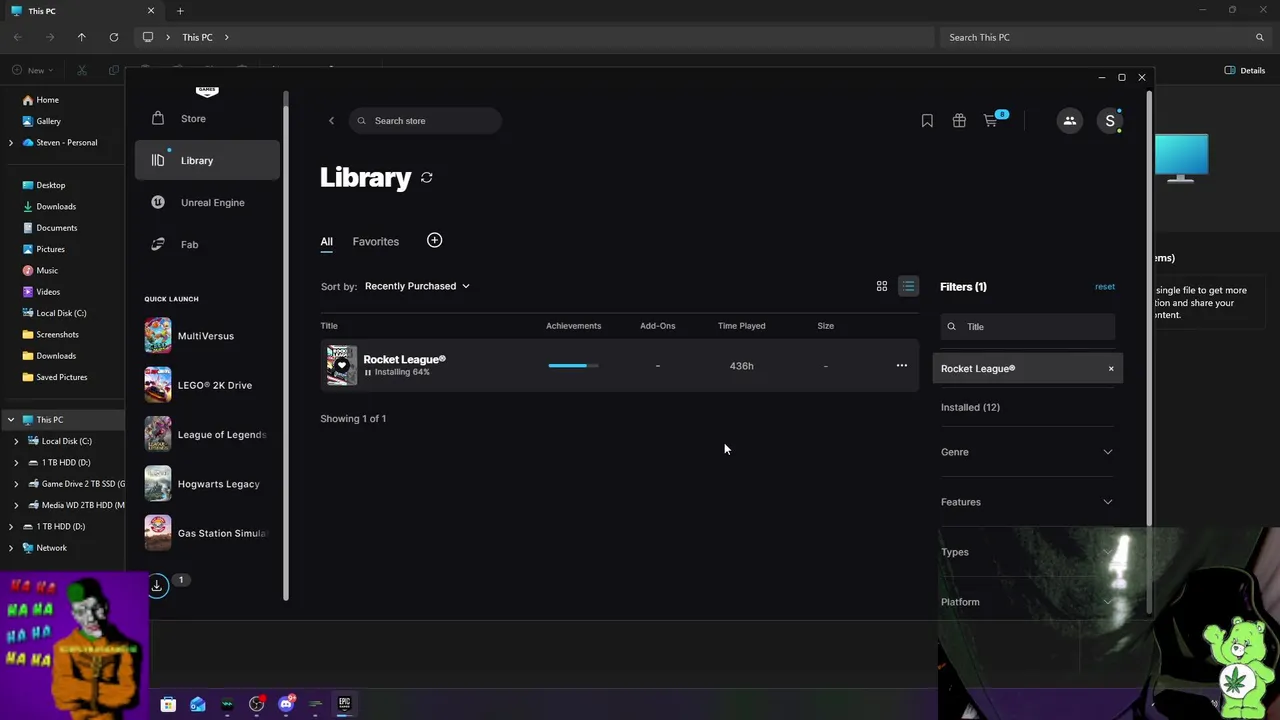Screen dimensions: 1280x720
Task: Open Pictures folder in File Explorer
Action: point(50,249)
